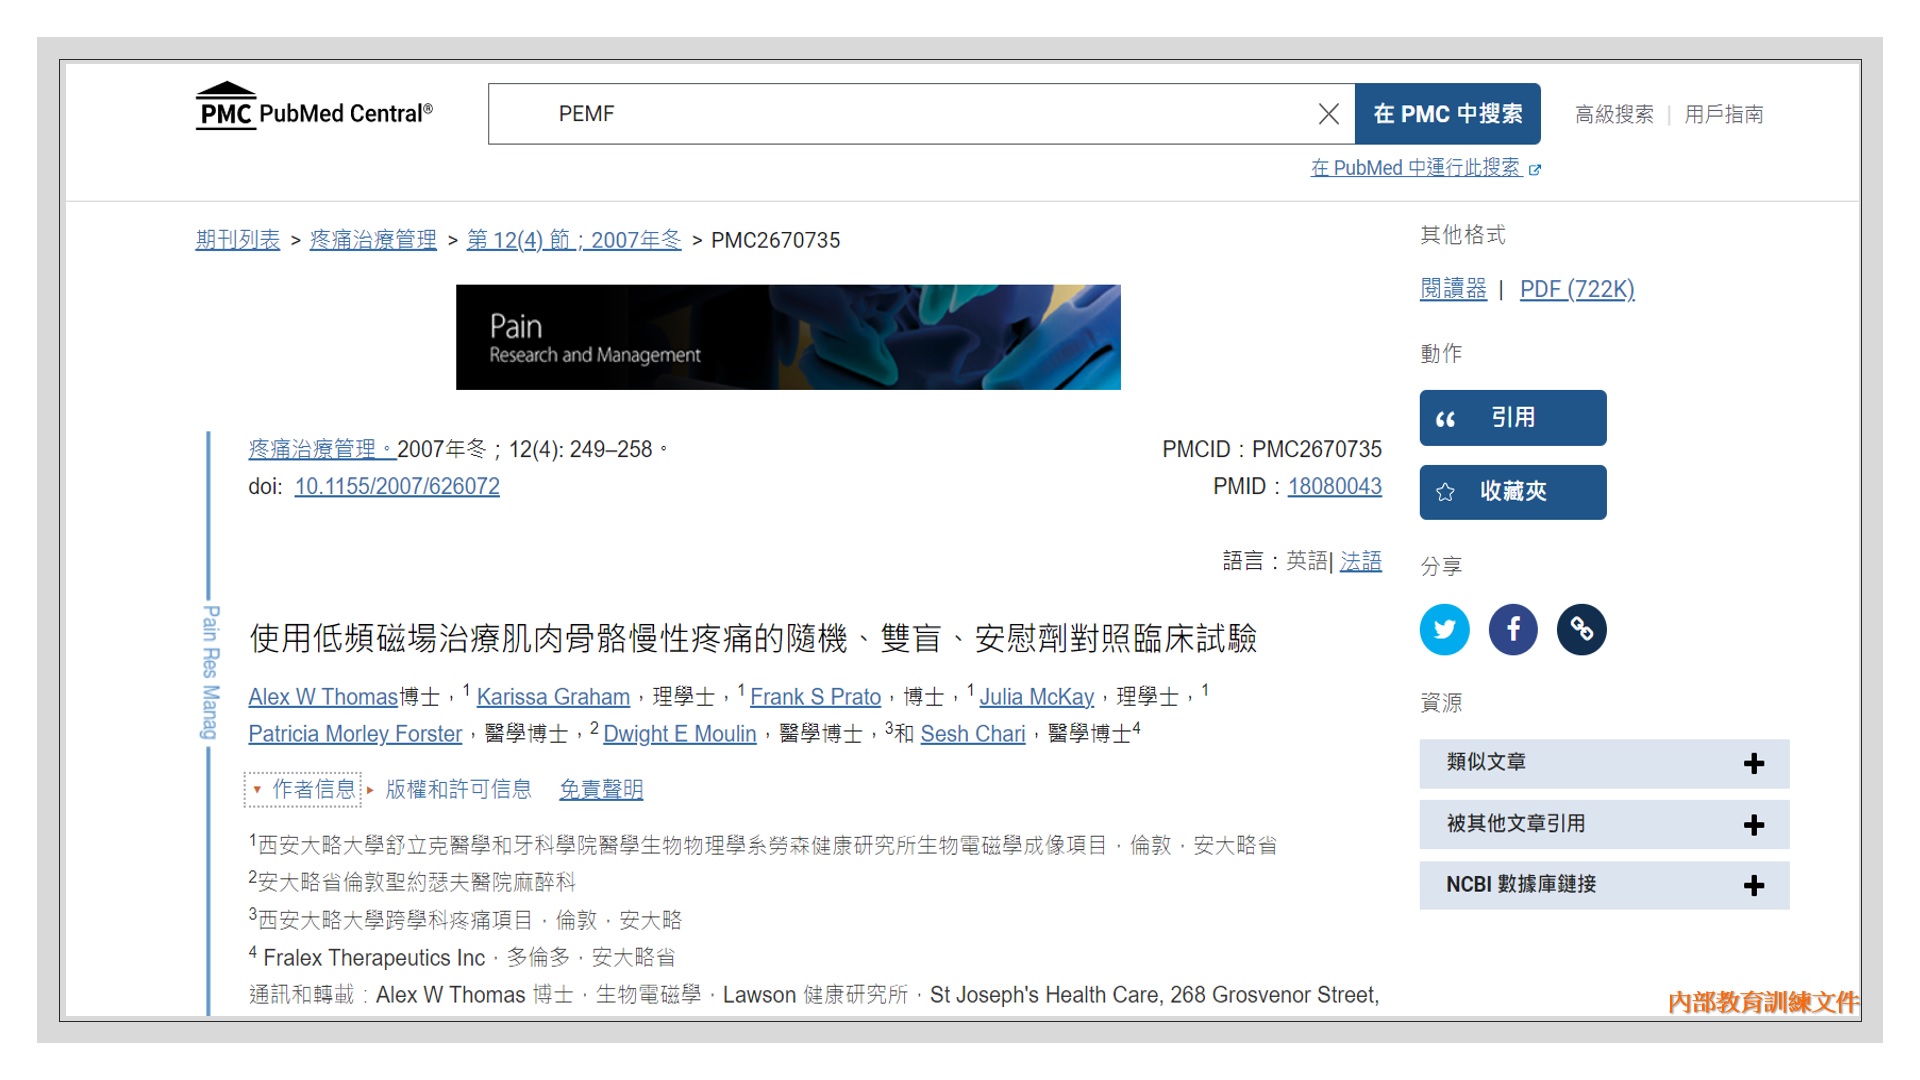Click the 引用 cite button
Image resolution: width=1920 pixels, height=1080 pixels.
(1513, 418)
